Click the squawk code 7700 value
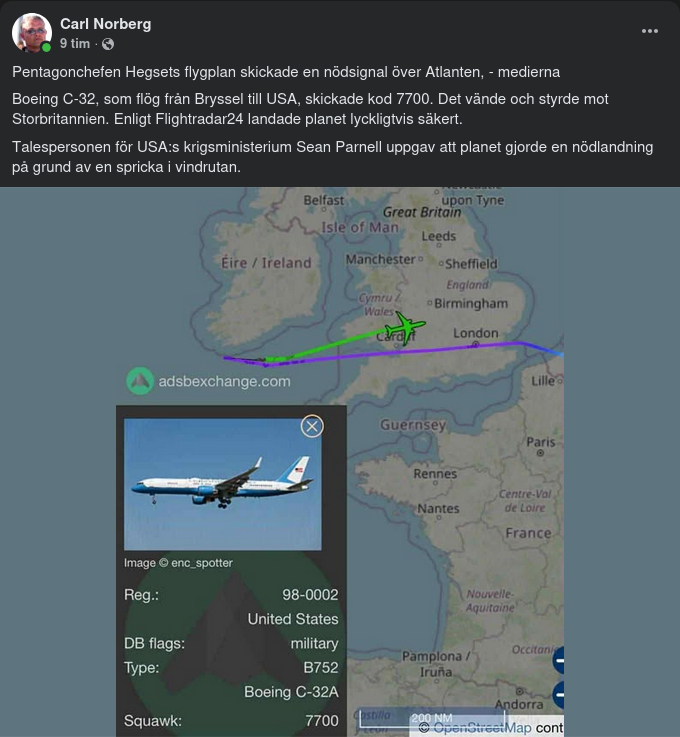The height and width of the screenshot is (737, 680). click(322, 720)
